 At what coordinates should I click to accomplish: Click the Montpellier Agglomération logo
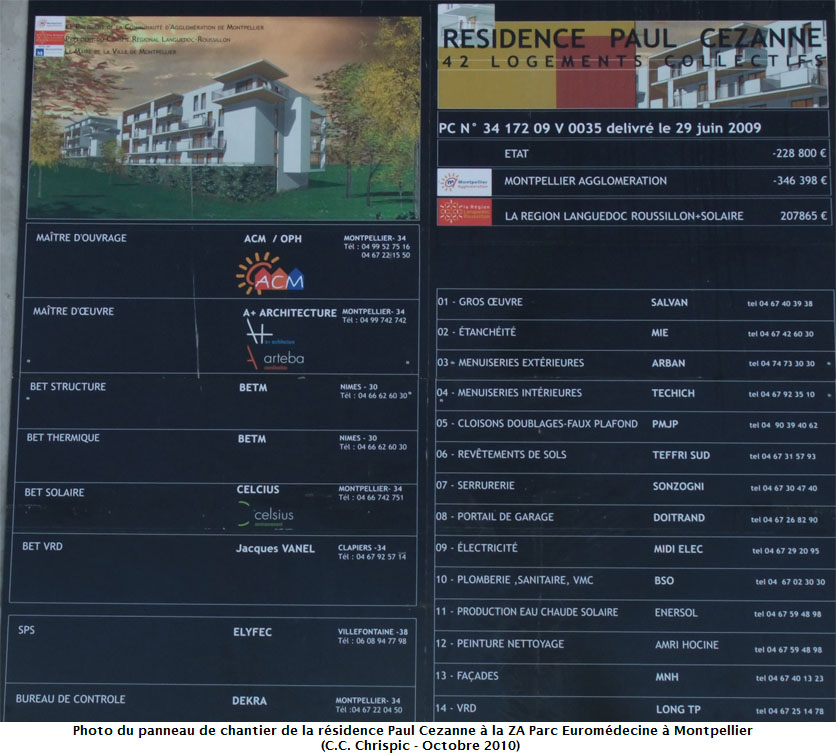464,182
